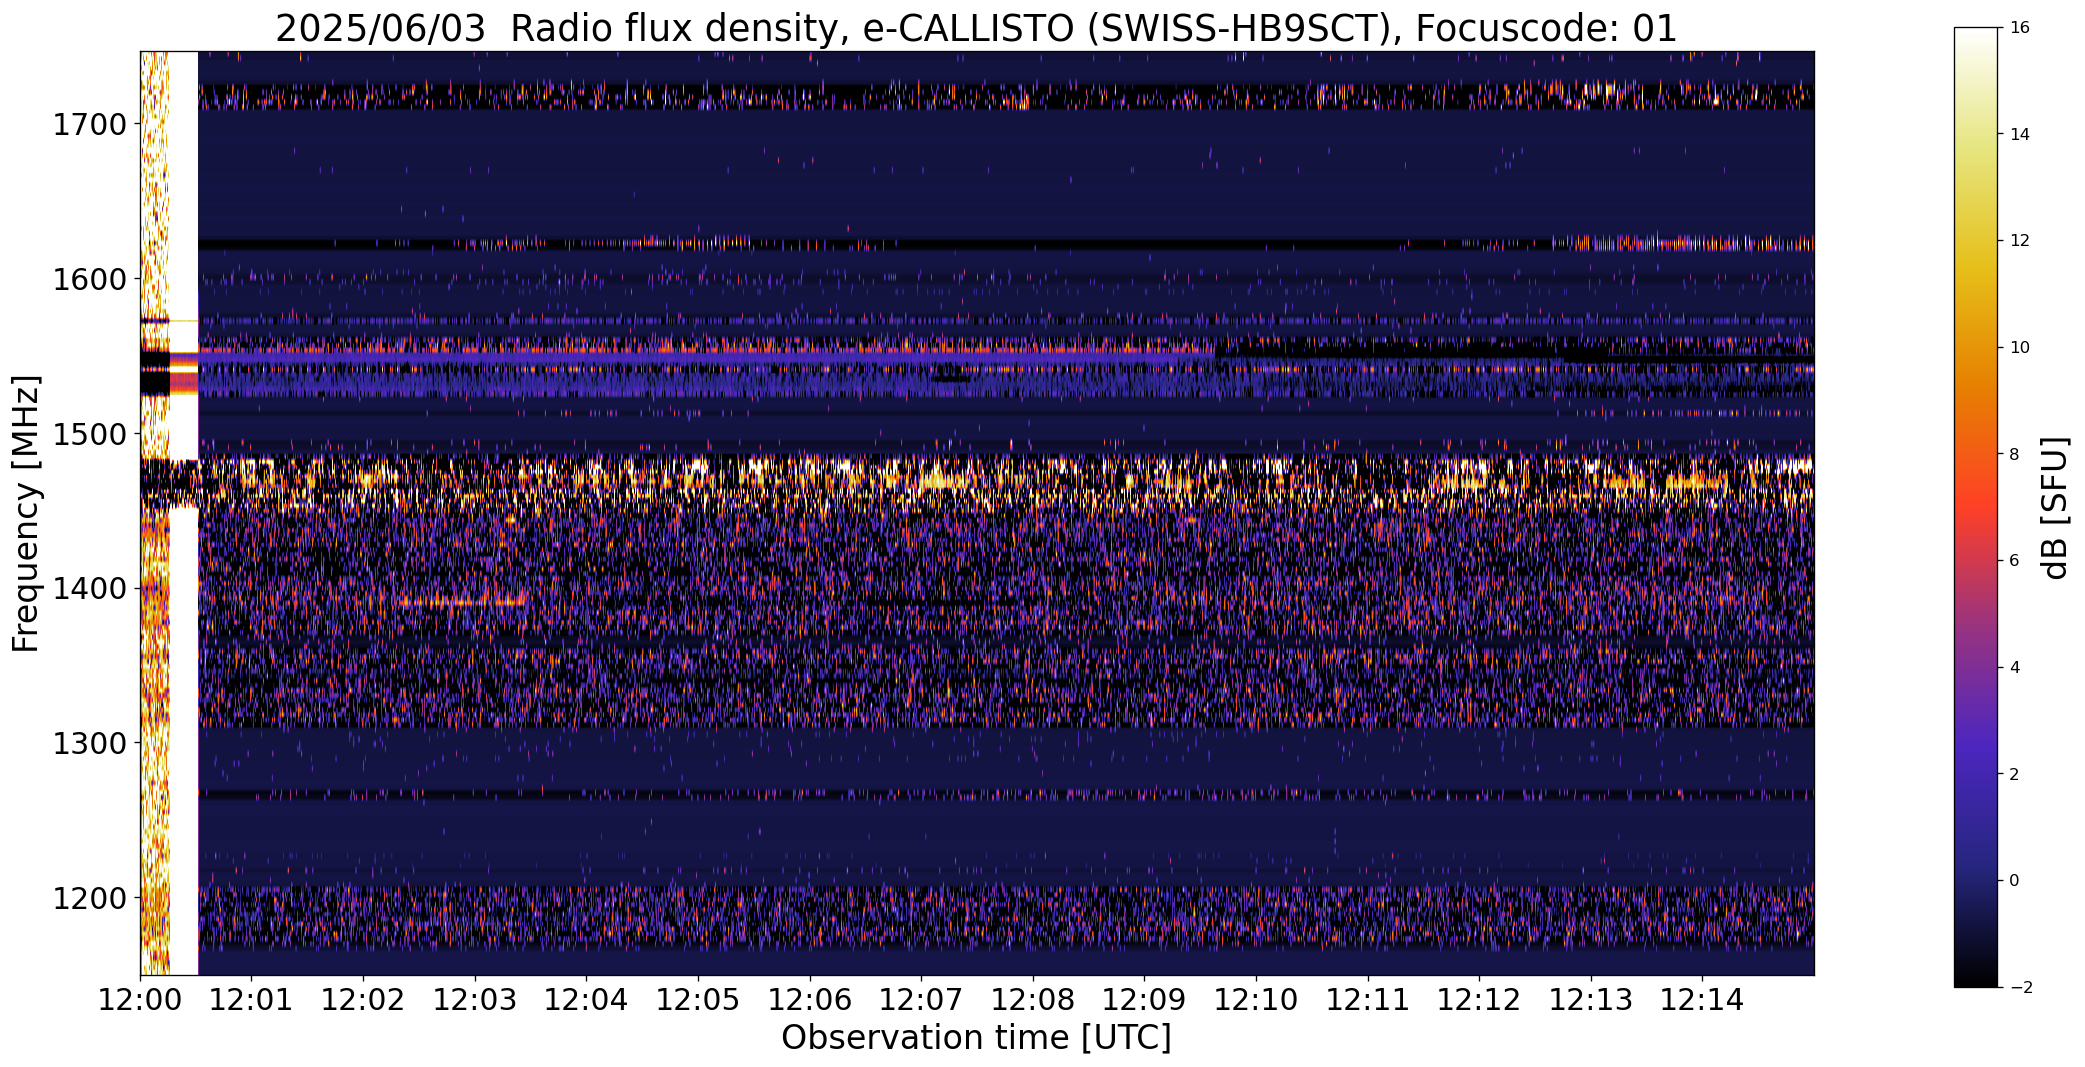
Task: Click the 12:07 time tick label
Action: 921,999
